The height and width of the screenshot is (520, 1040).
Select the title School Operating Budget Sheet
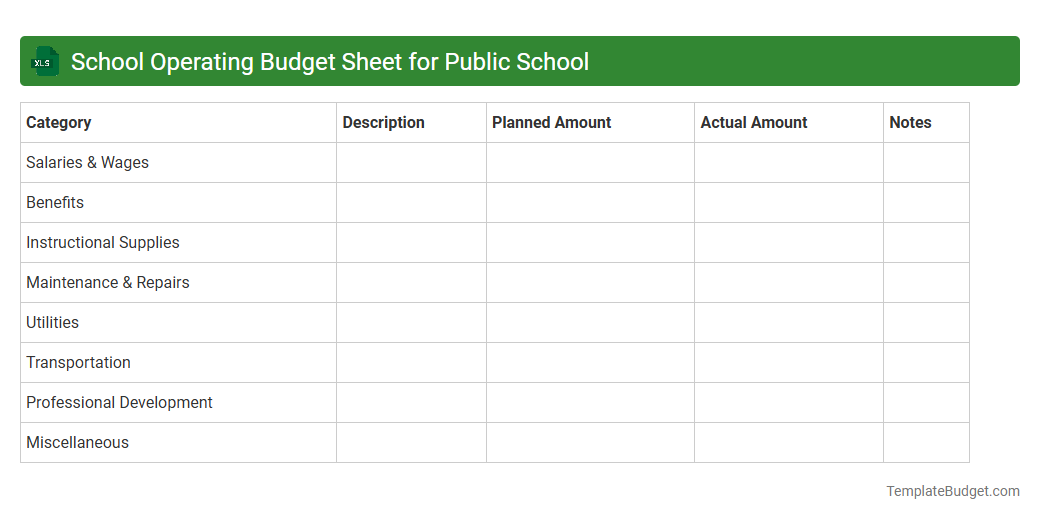pyautogui.click(x=330, y=61)
